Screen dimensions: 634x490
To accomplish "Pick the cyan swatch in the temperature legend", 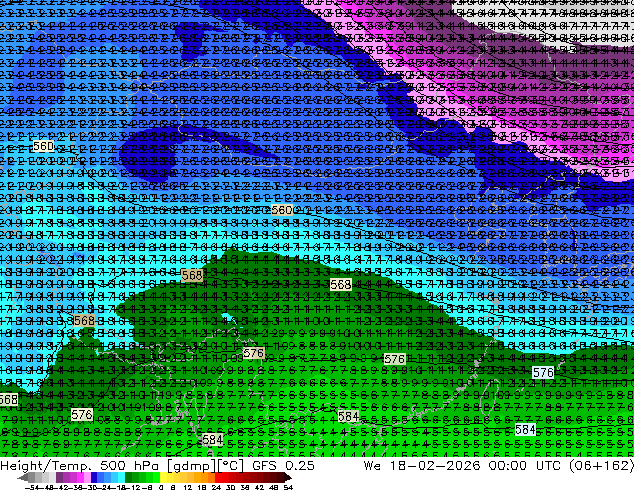I will pos(121,478).
